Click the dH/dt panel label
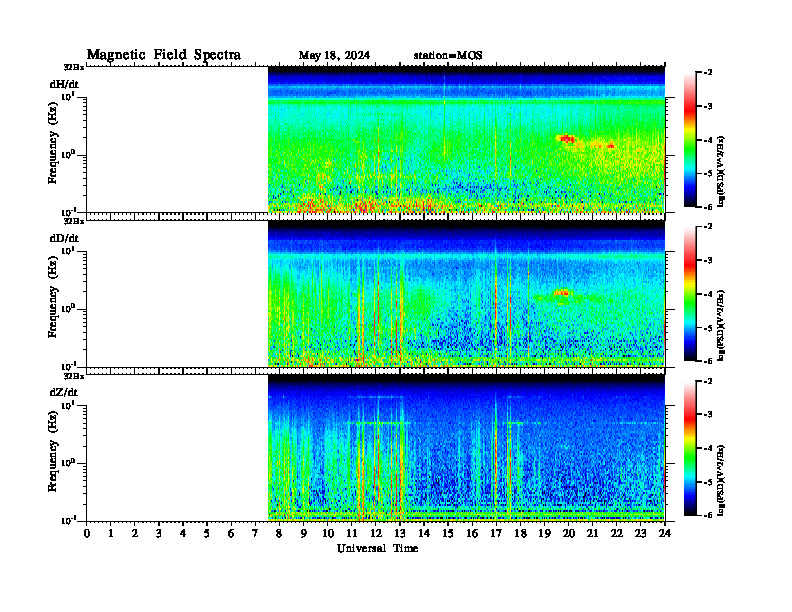 point(64,84)
